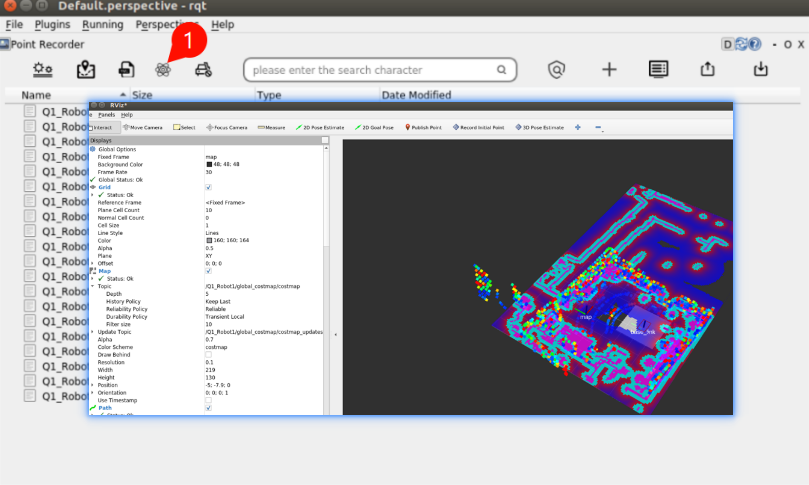Click the robot vehicle icon in the toolbar
Image resolution: width=809 pixels, height=485 pixels.
point(204,69)
